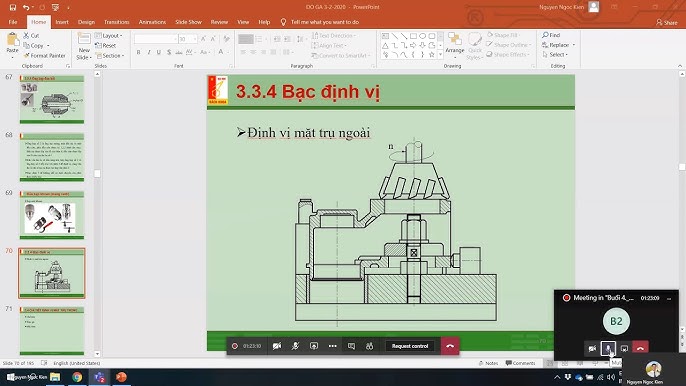The height and width of the screenshot is (386, 686).
Task: Select the oval shape in Drawing gallery
Action: tap(422, 36)
